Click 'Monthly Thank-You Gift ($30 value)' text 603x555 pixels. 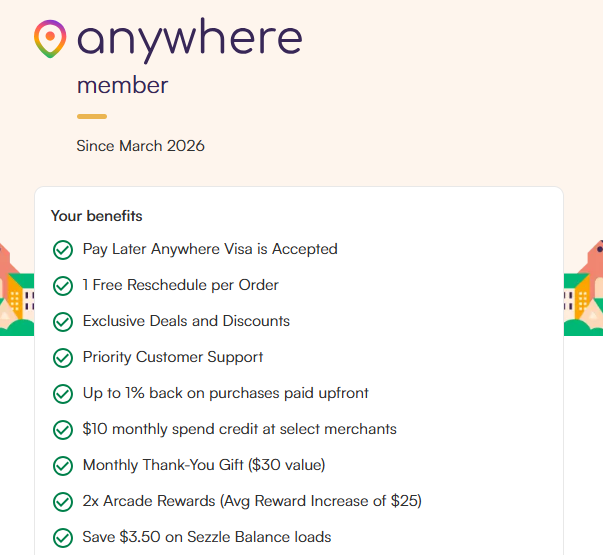[x=204, y=465]
